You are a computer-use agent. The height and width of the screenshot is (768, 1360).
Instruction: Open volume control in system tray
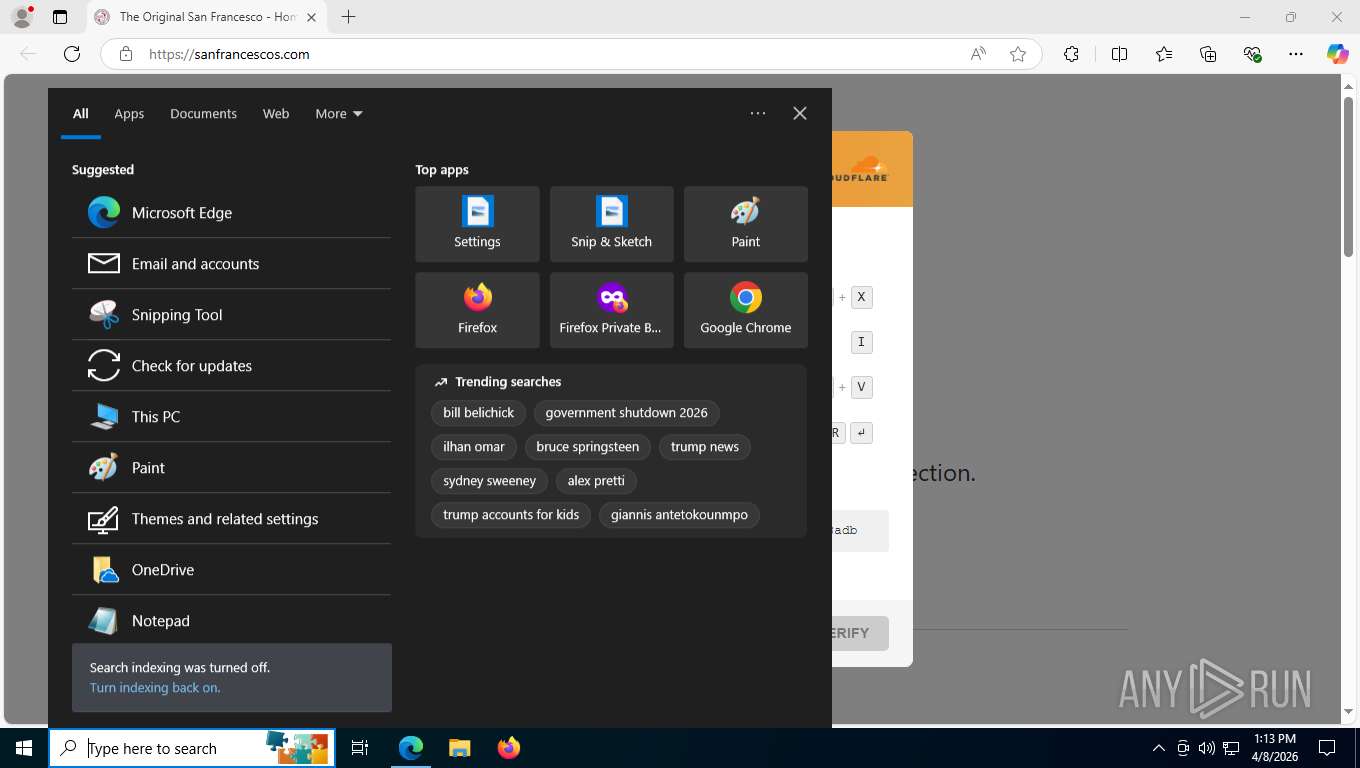pyautogui.click(x=1207, y=748)
